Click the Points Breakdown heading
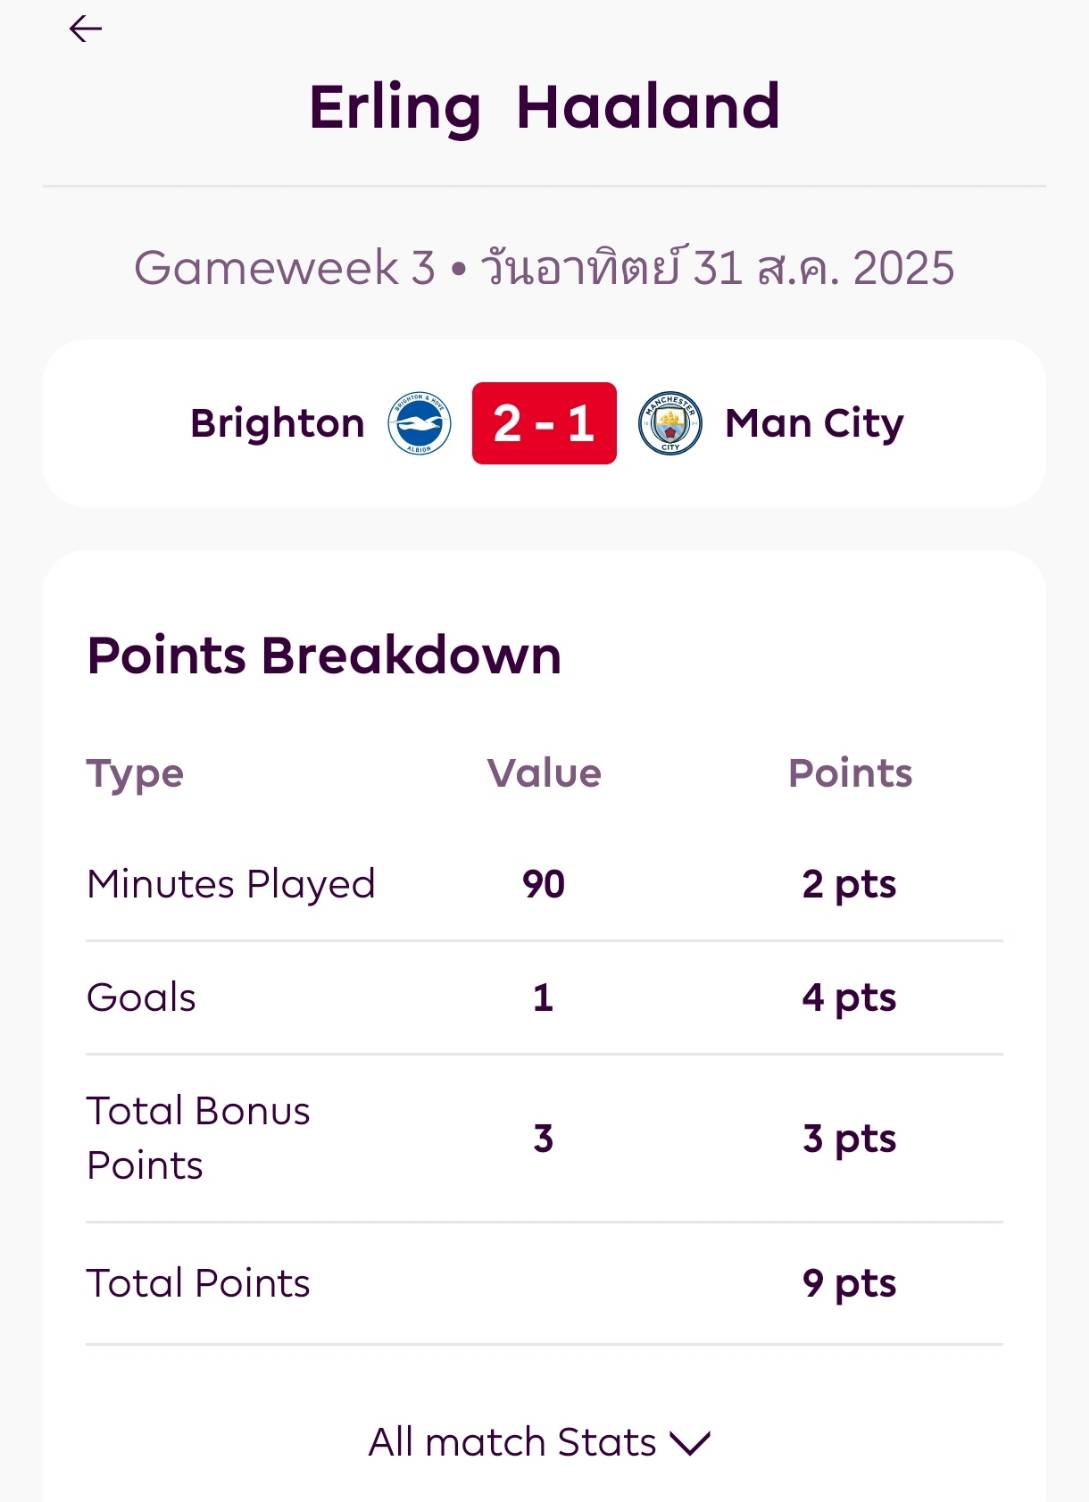1089x1502 pixels. pyautogui.click(x=324, y=656)
